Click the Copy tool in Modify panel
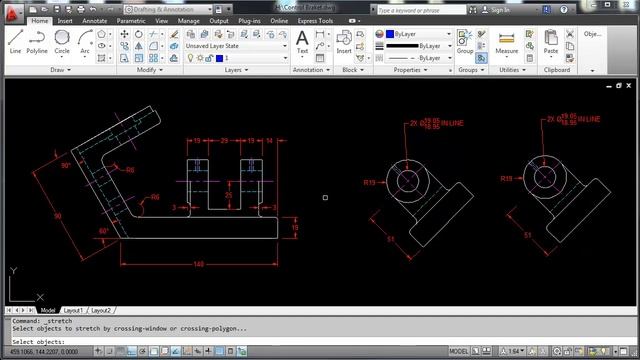Viewport: 640px width, 360px height. tap(124, 46)
